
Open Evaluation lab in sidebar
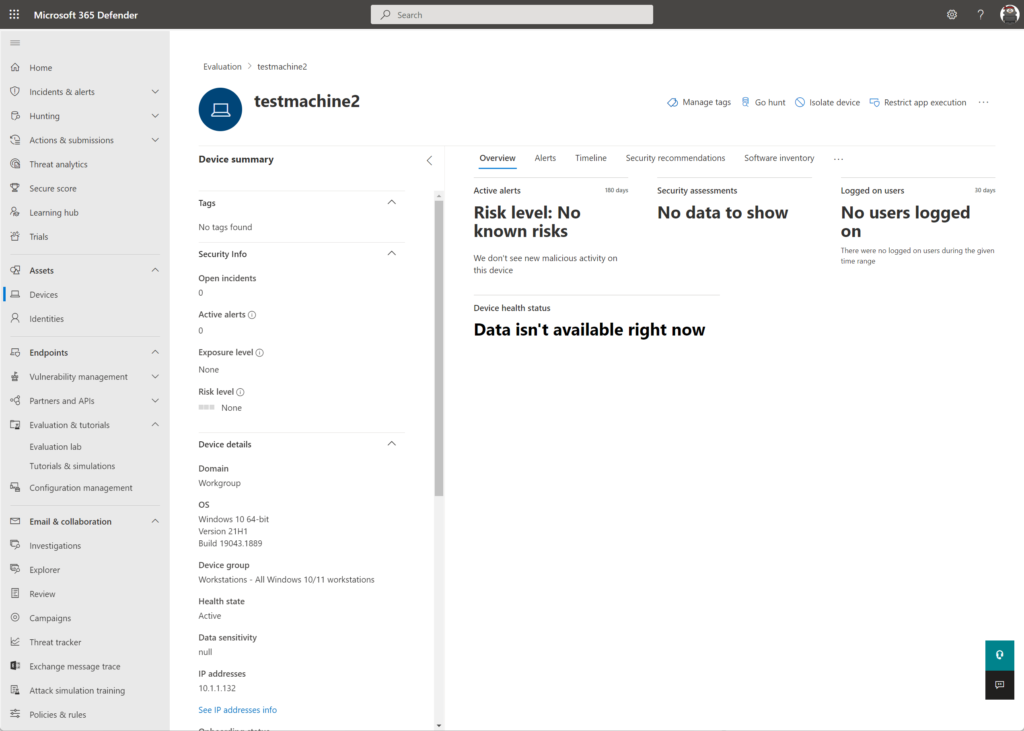coord(56,447)
